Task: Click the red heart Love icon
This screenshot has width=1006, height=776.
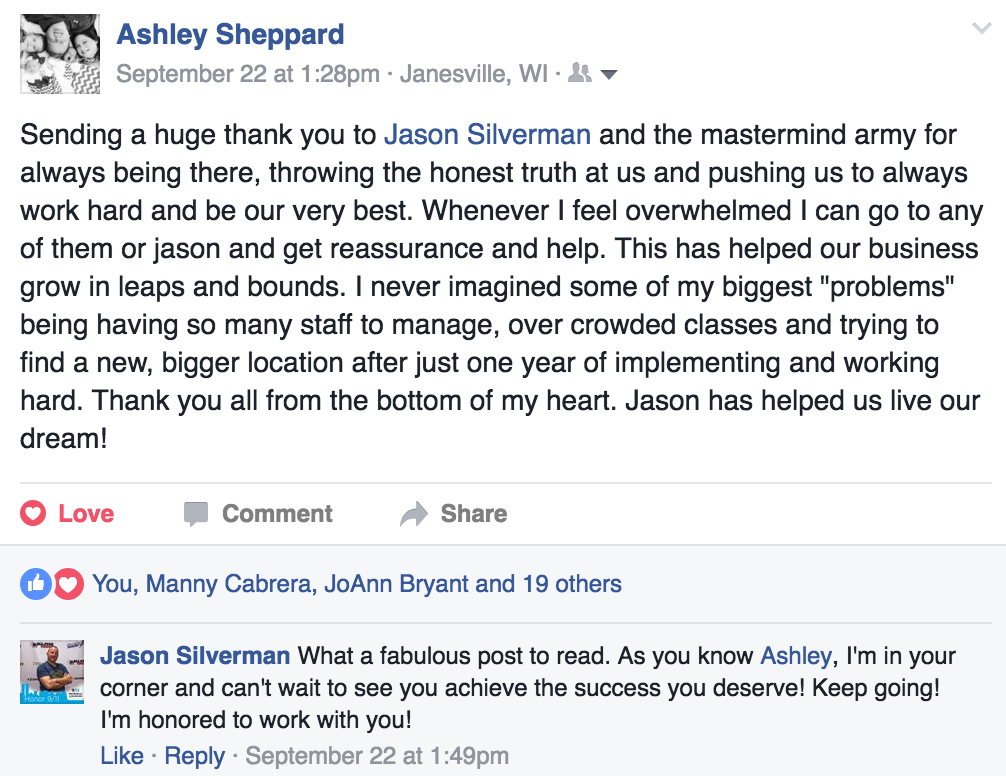Action: coord(33,514)
